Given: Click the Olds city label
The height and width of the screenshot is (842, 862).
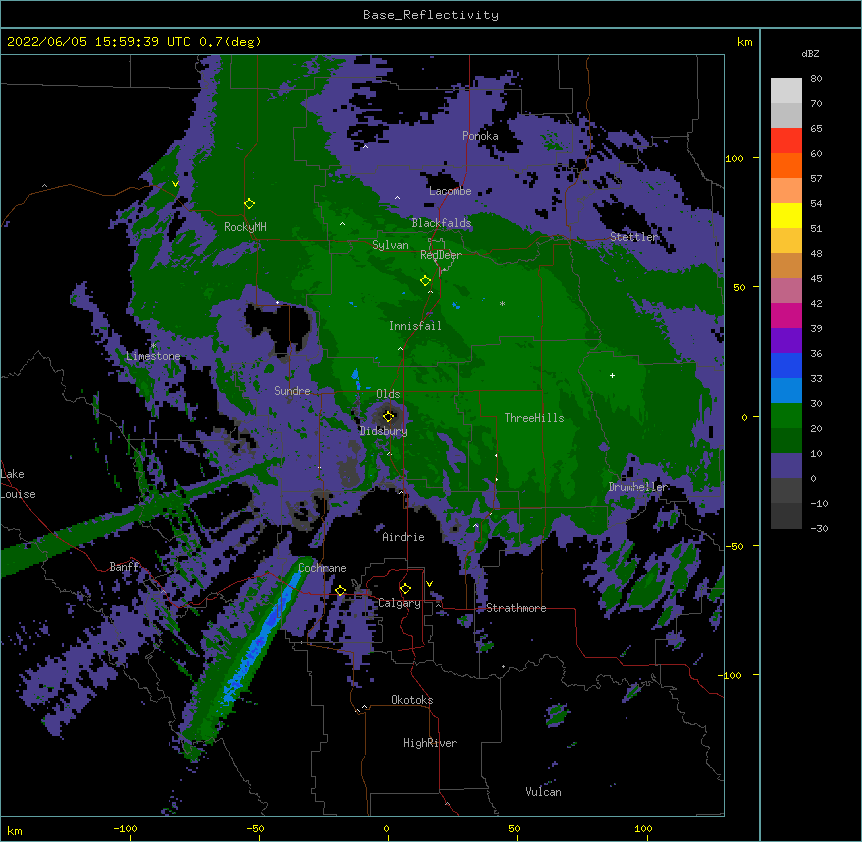Looking at the screenshot, I should (388, 394).
